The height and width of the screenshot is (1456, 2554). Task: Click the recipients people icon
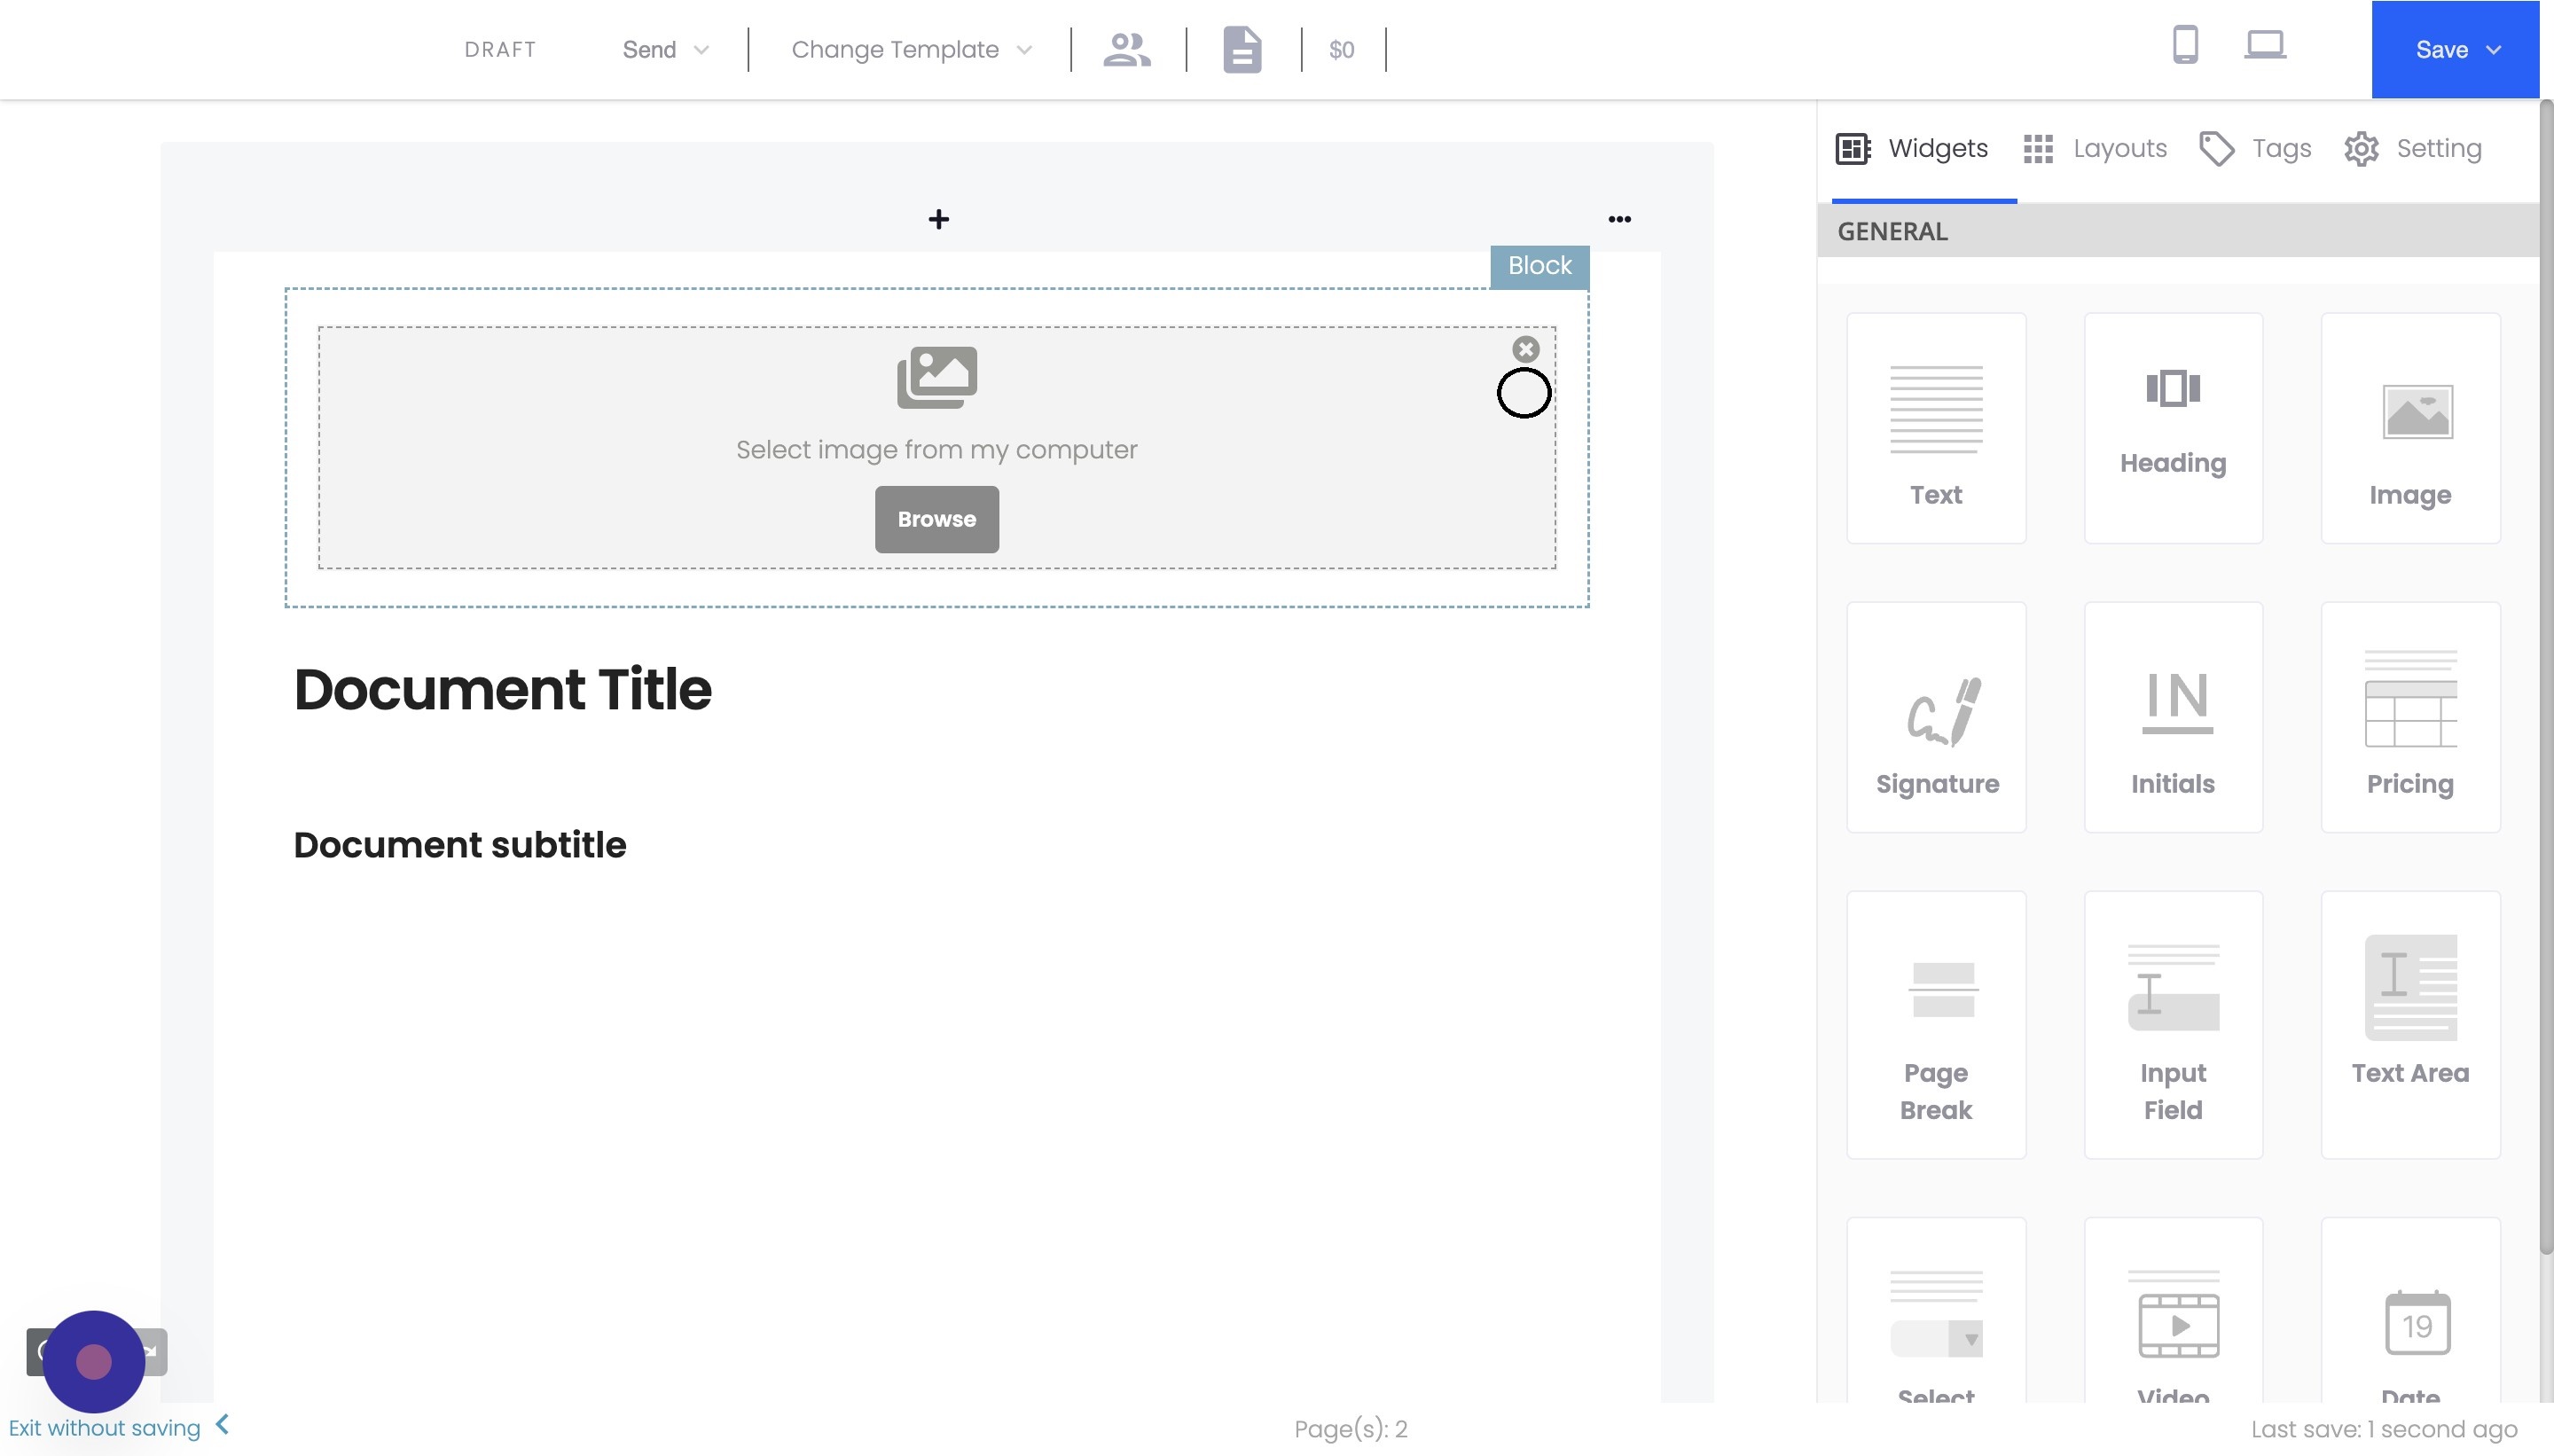[x=1127, y=49]
